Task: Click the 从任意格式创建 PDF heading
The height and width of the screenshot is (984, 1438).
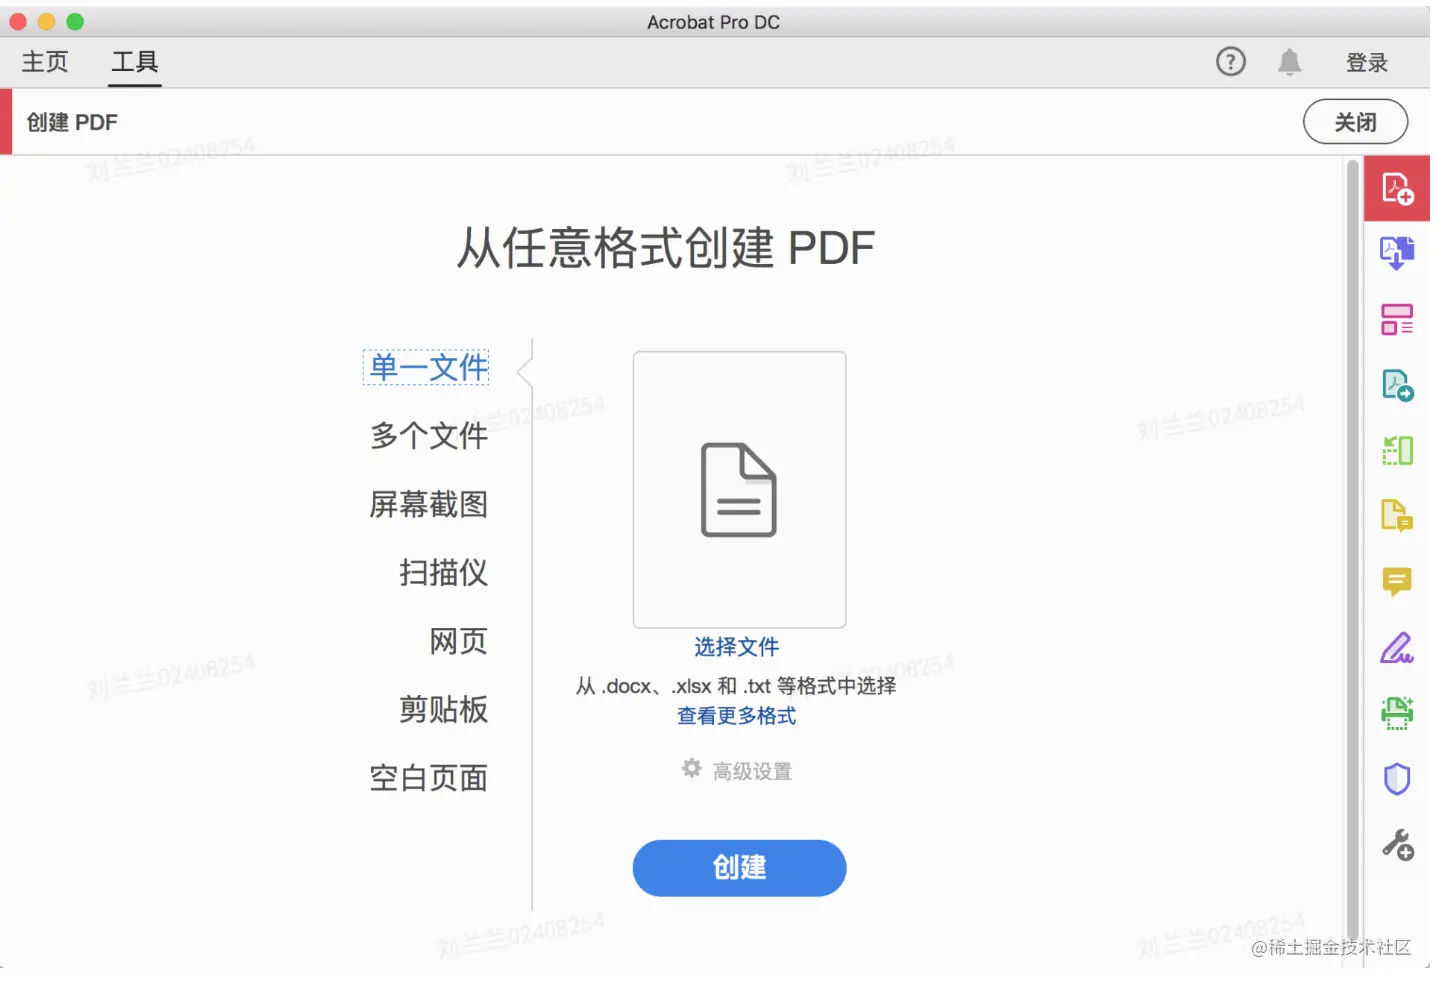Action: 665,248
